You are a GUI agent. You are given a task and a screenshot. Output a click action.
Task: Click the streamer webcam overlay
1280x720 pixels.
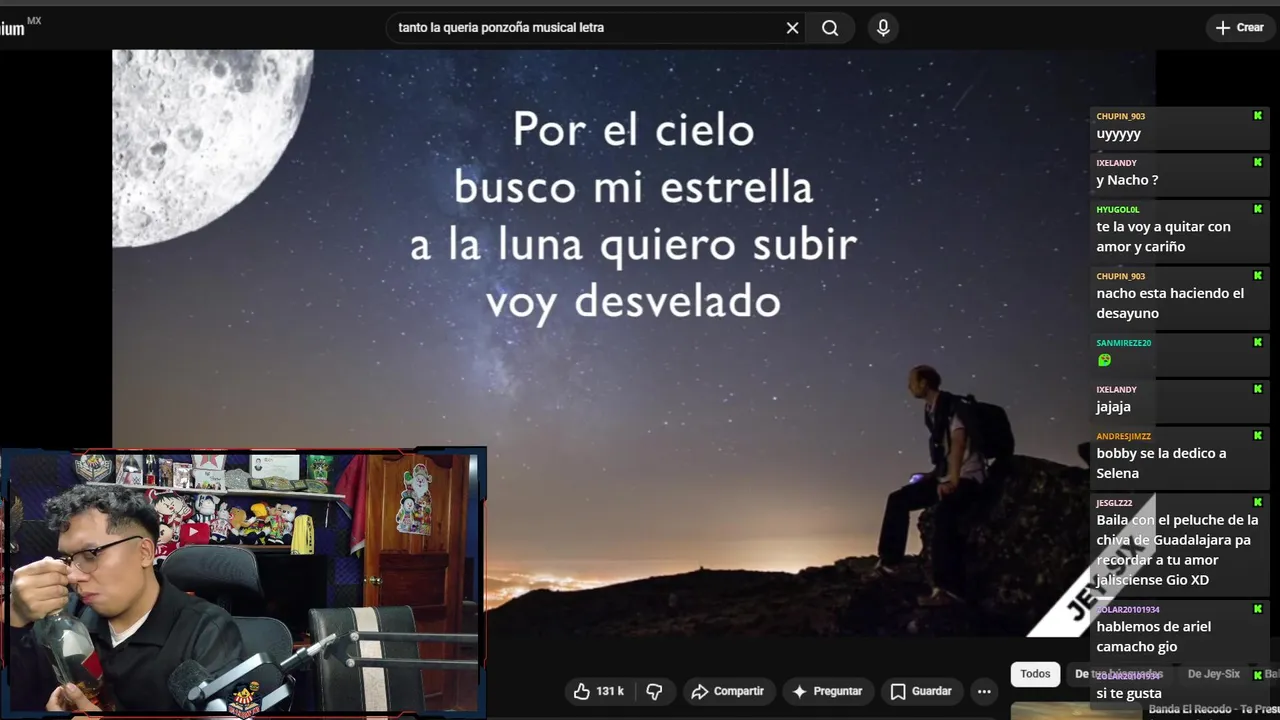tap(243, 583)
